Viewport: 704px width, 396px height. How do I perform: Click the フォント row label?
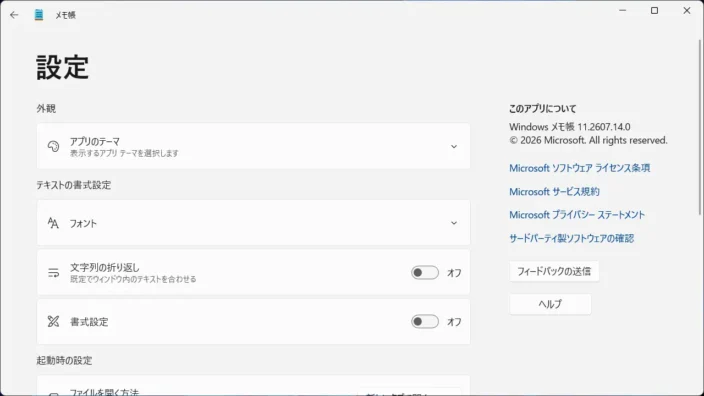point(83,224)
